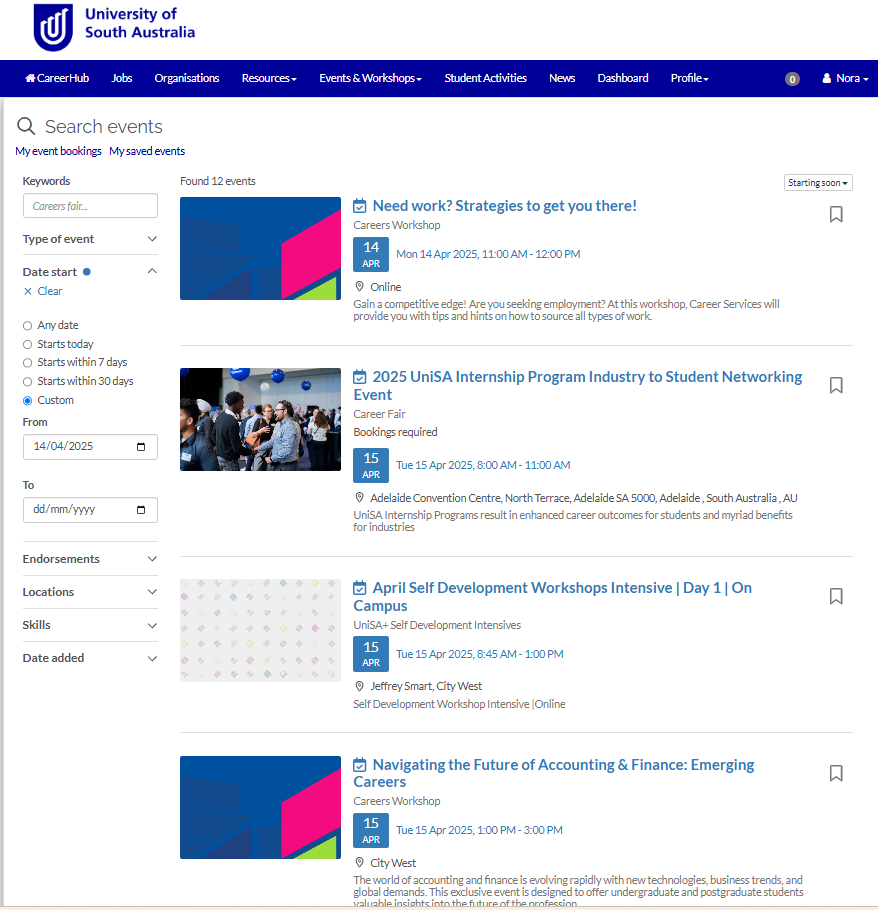Expand the Endorsements filter
878x910 pixels.
pos(90,559)
